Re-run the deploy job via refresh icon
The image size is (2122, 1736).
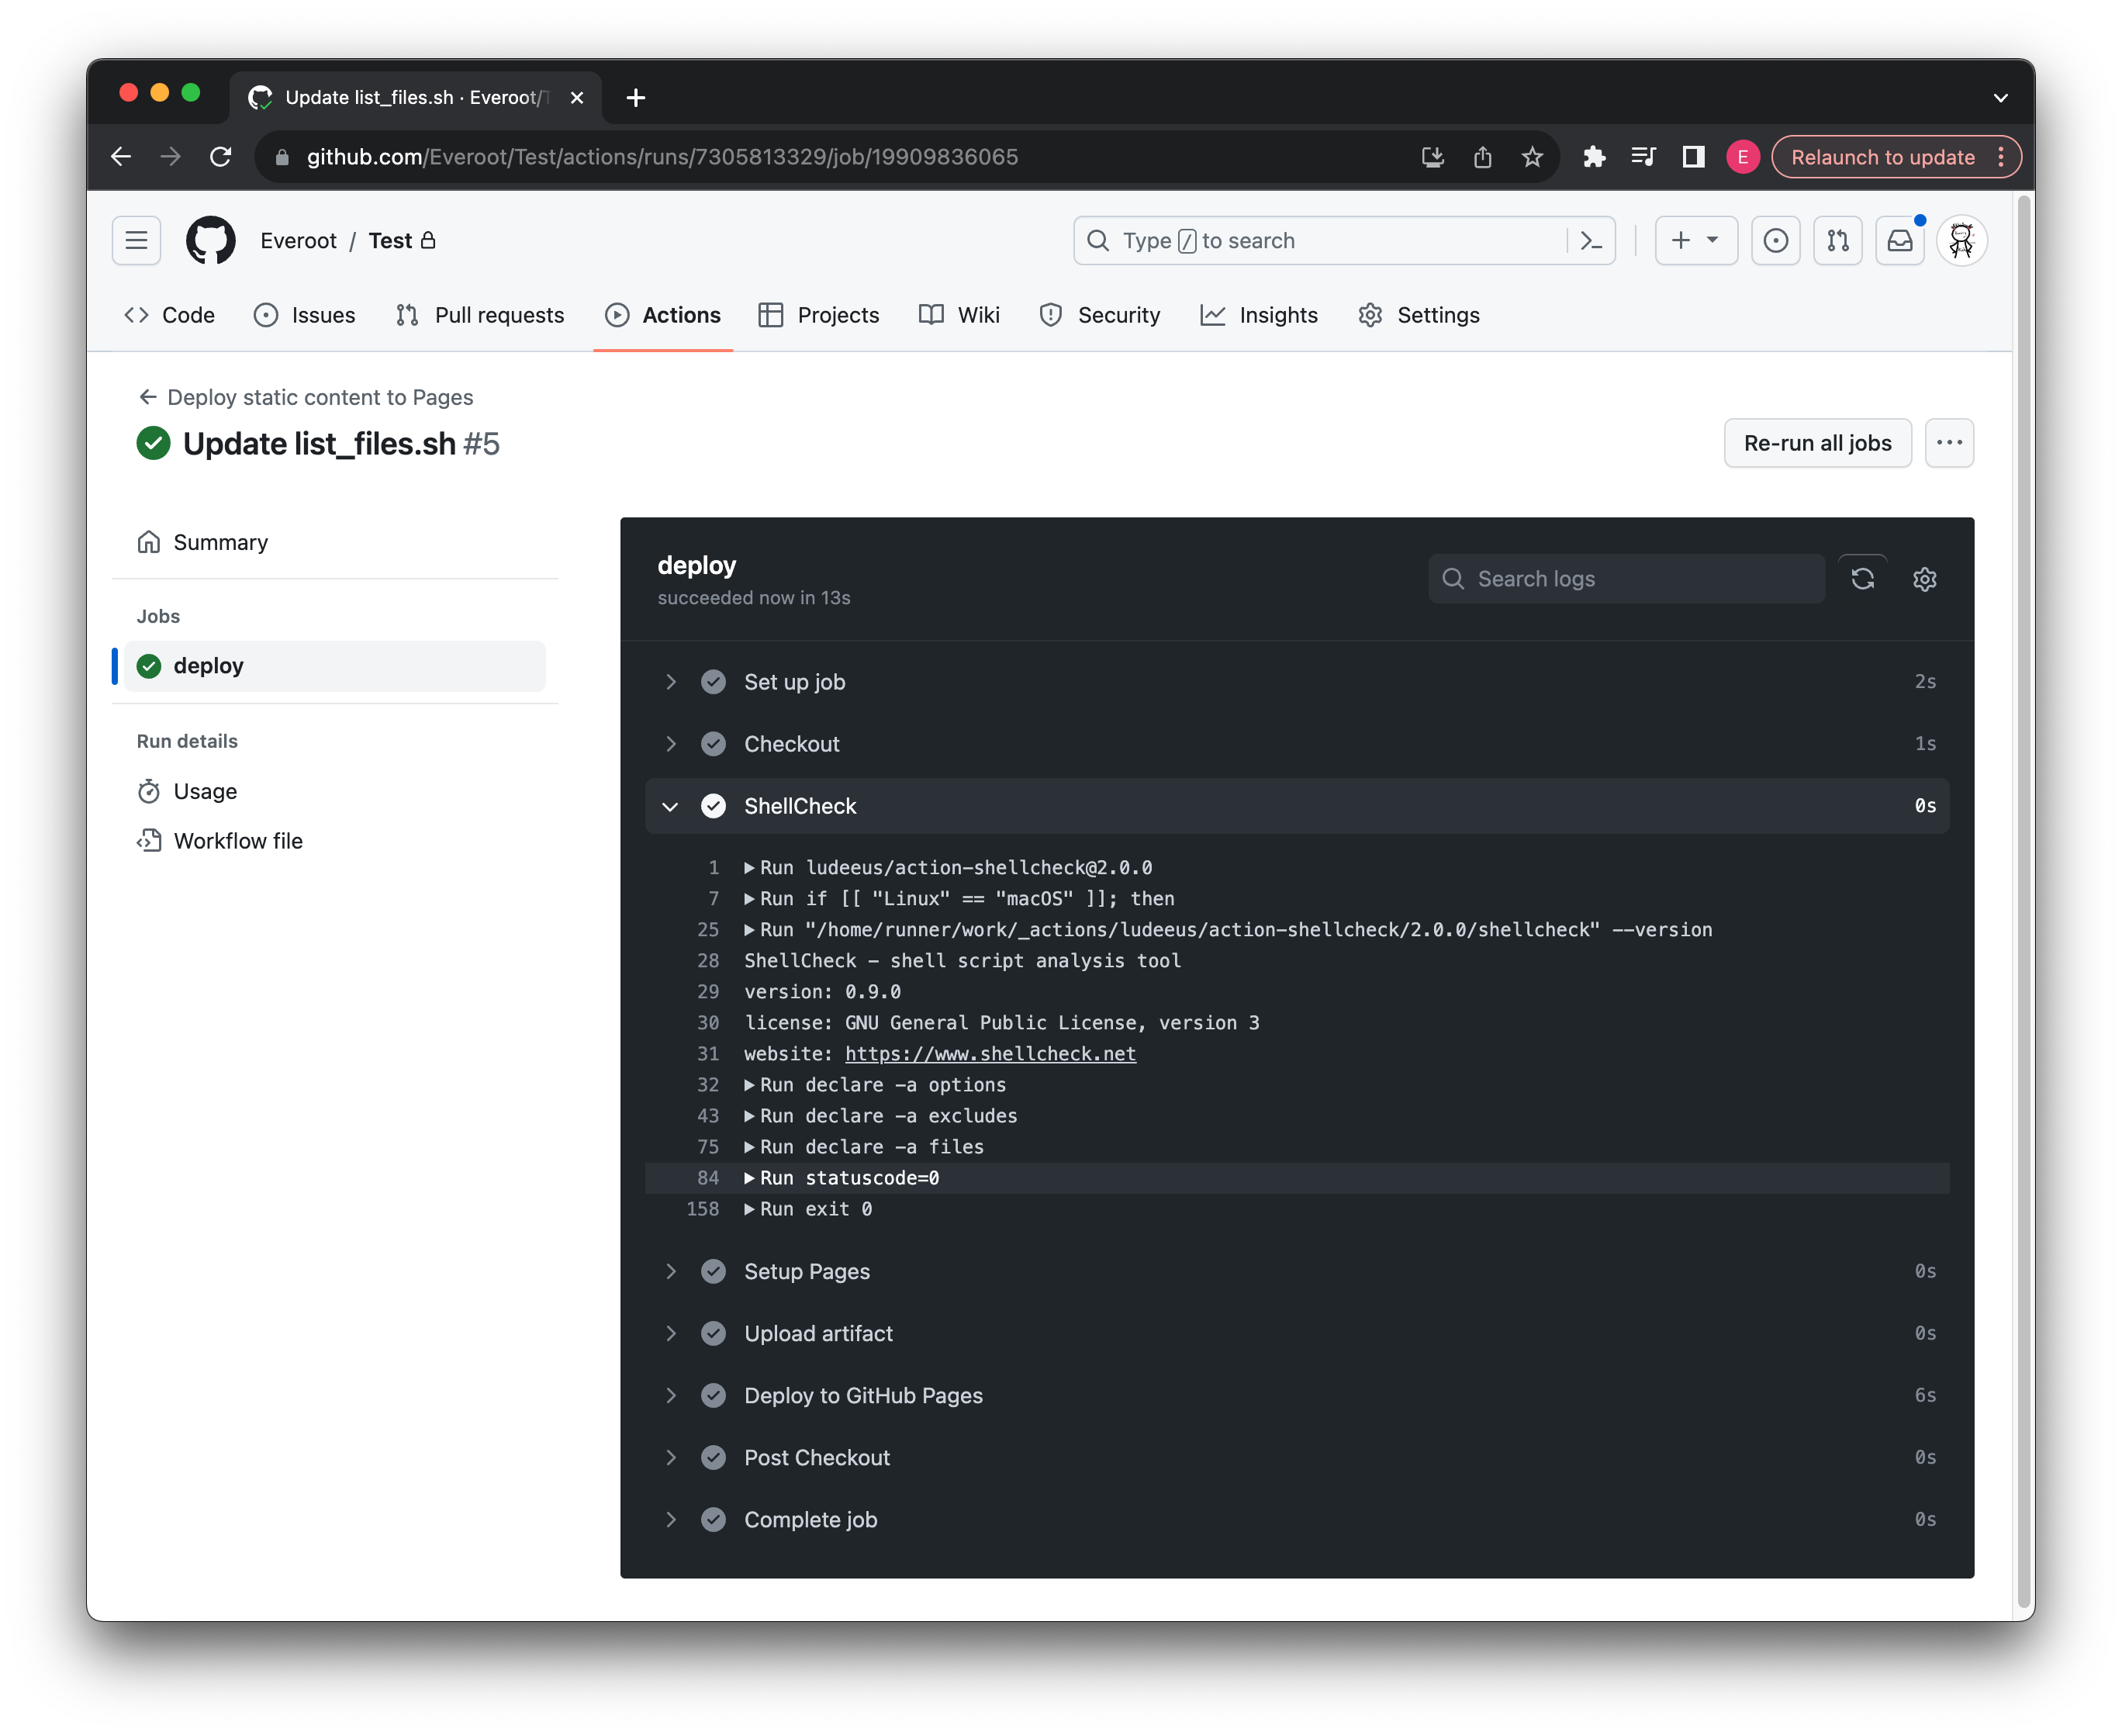point(1863,578)
